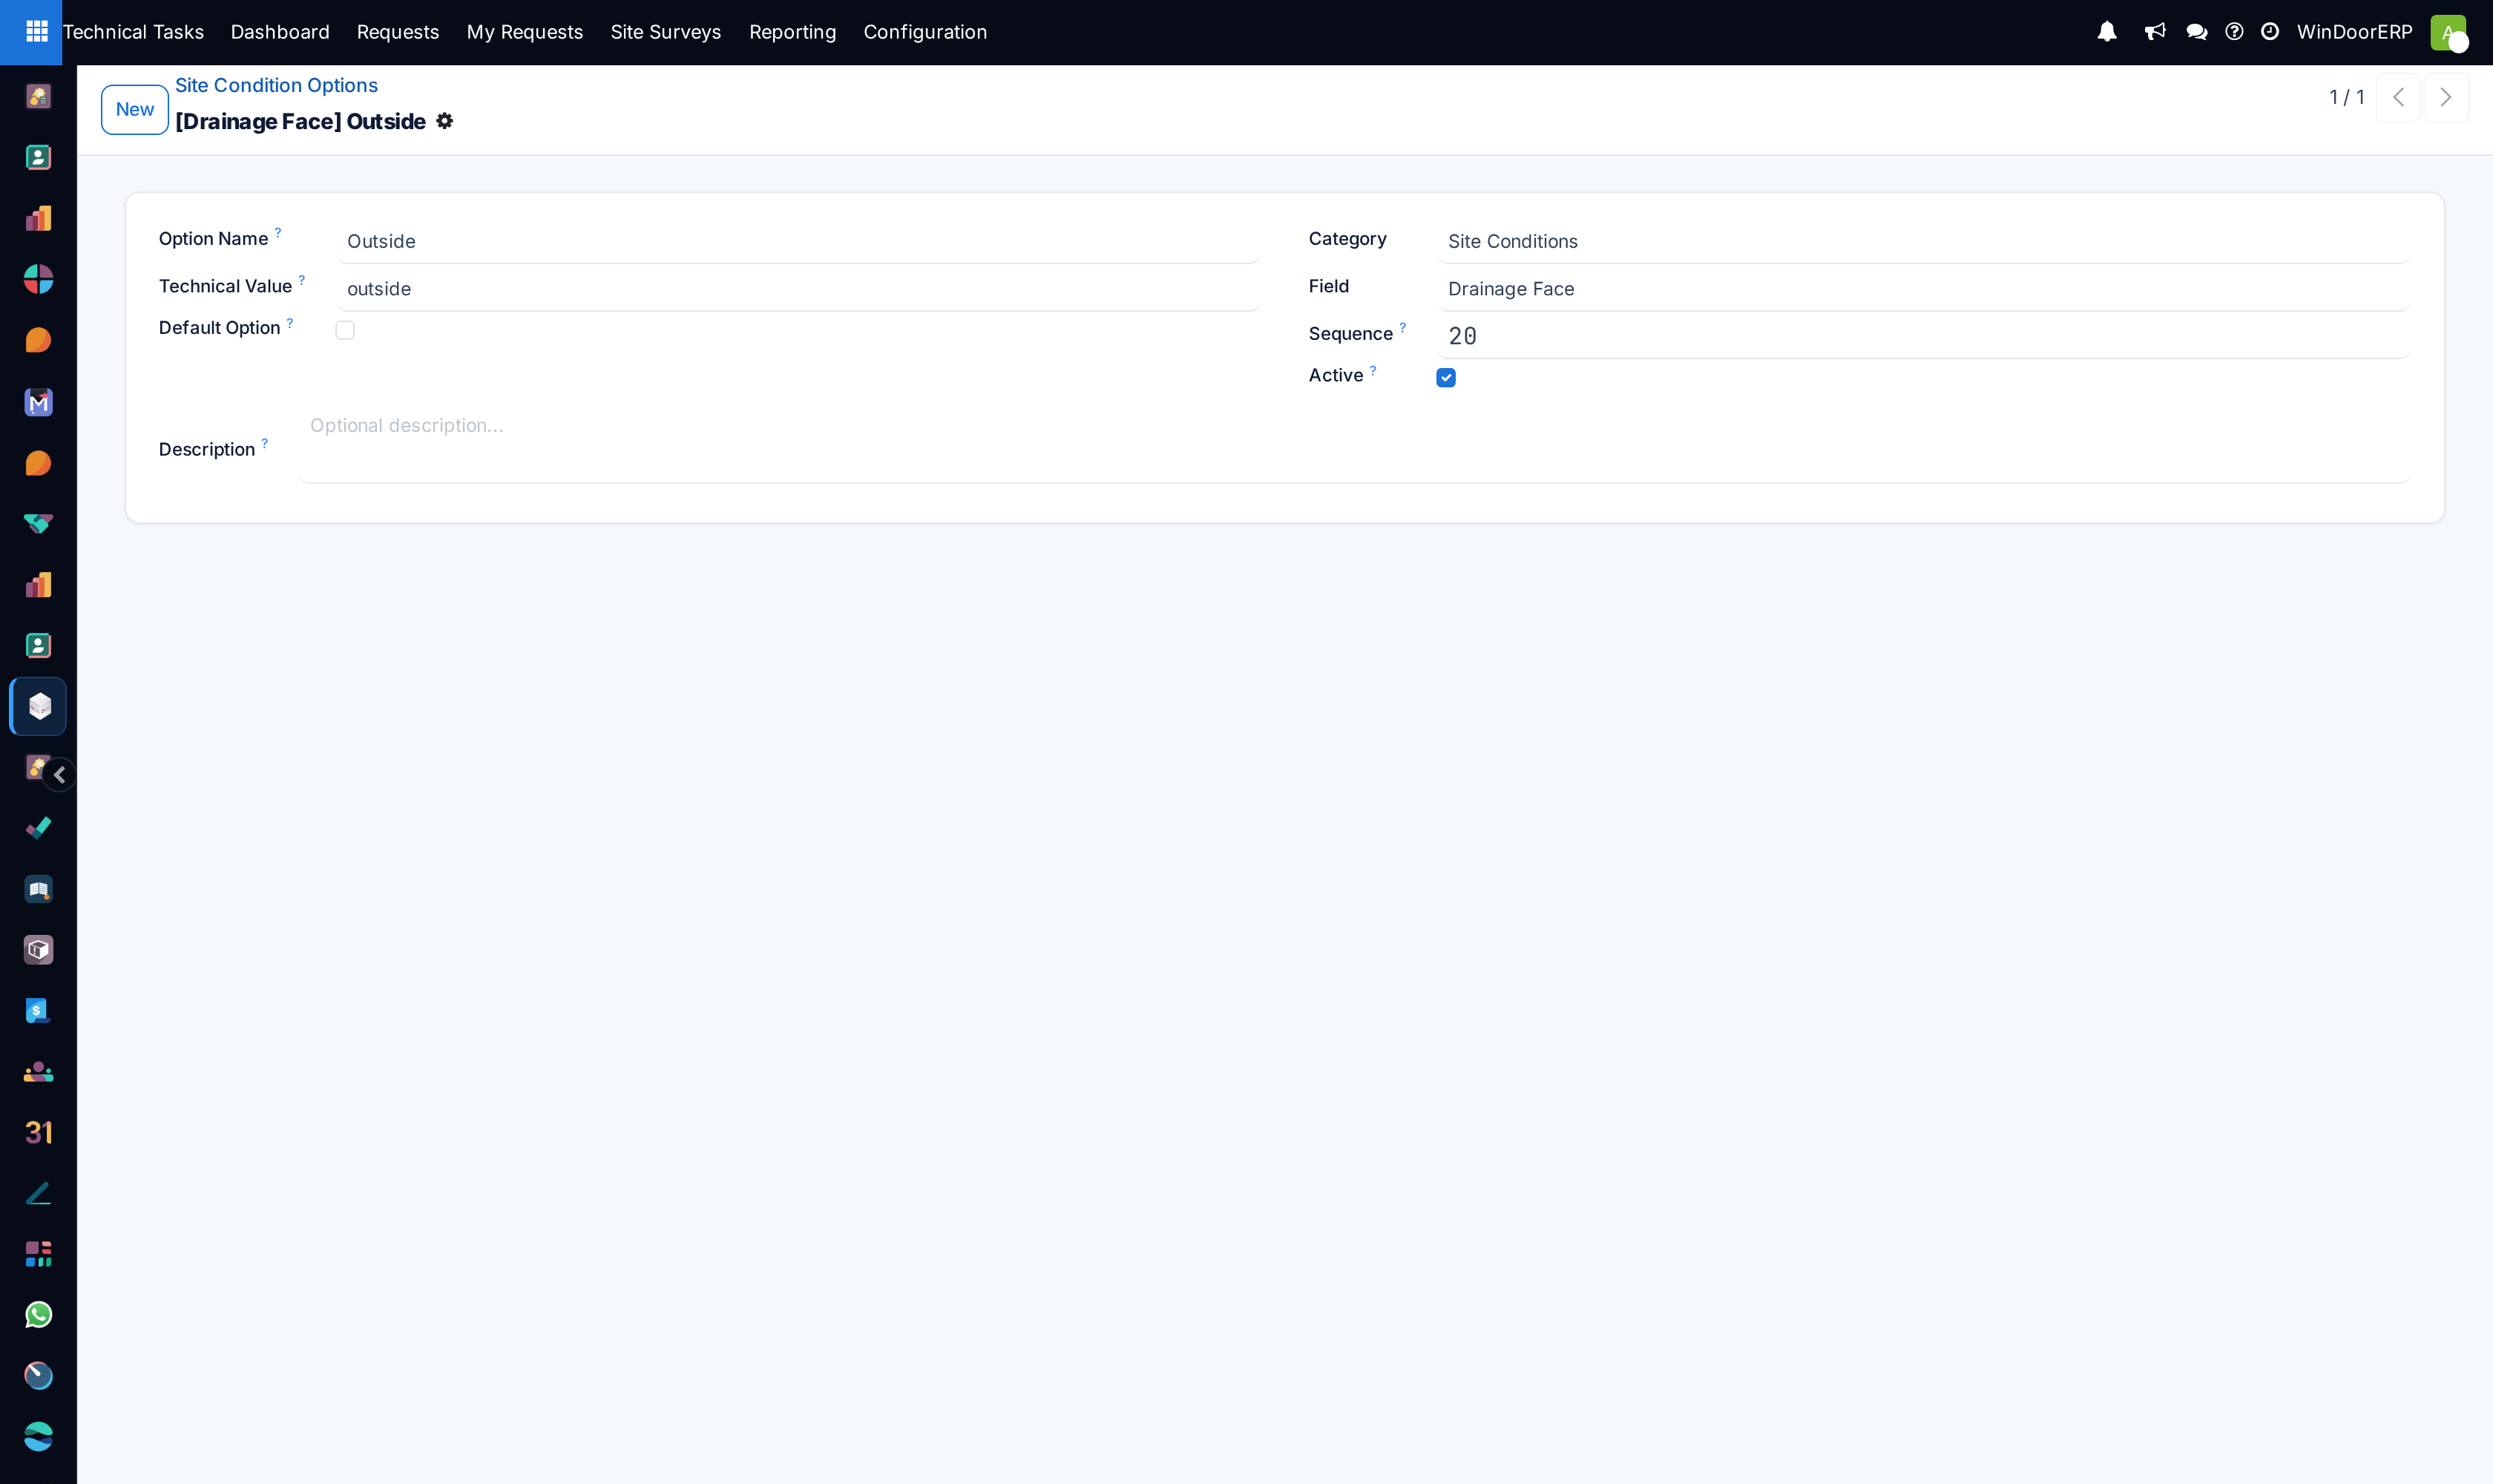
Task: Click the Option Name input field
Action: 798,241
